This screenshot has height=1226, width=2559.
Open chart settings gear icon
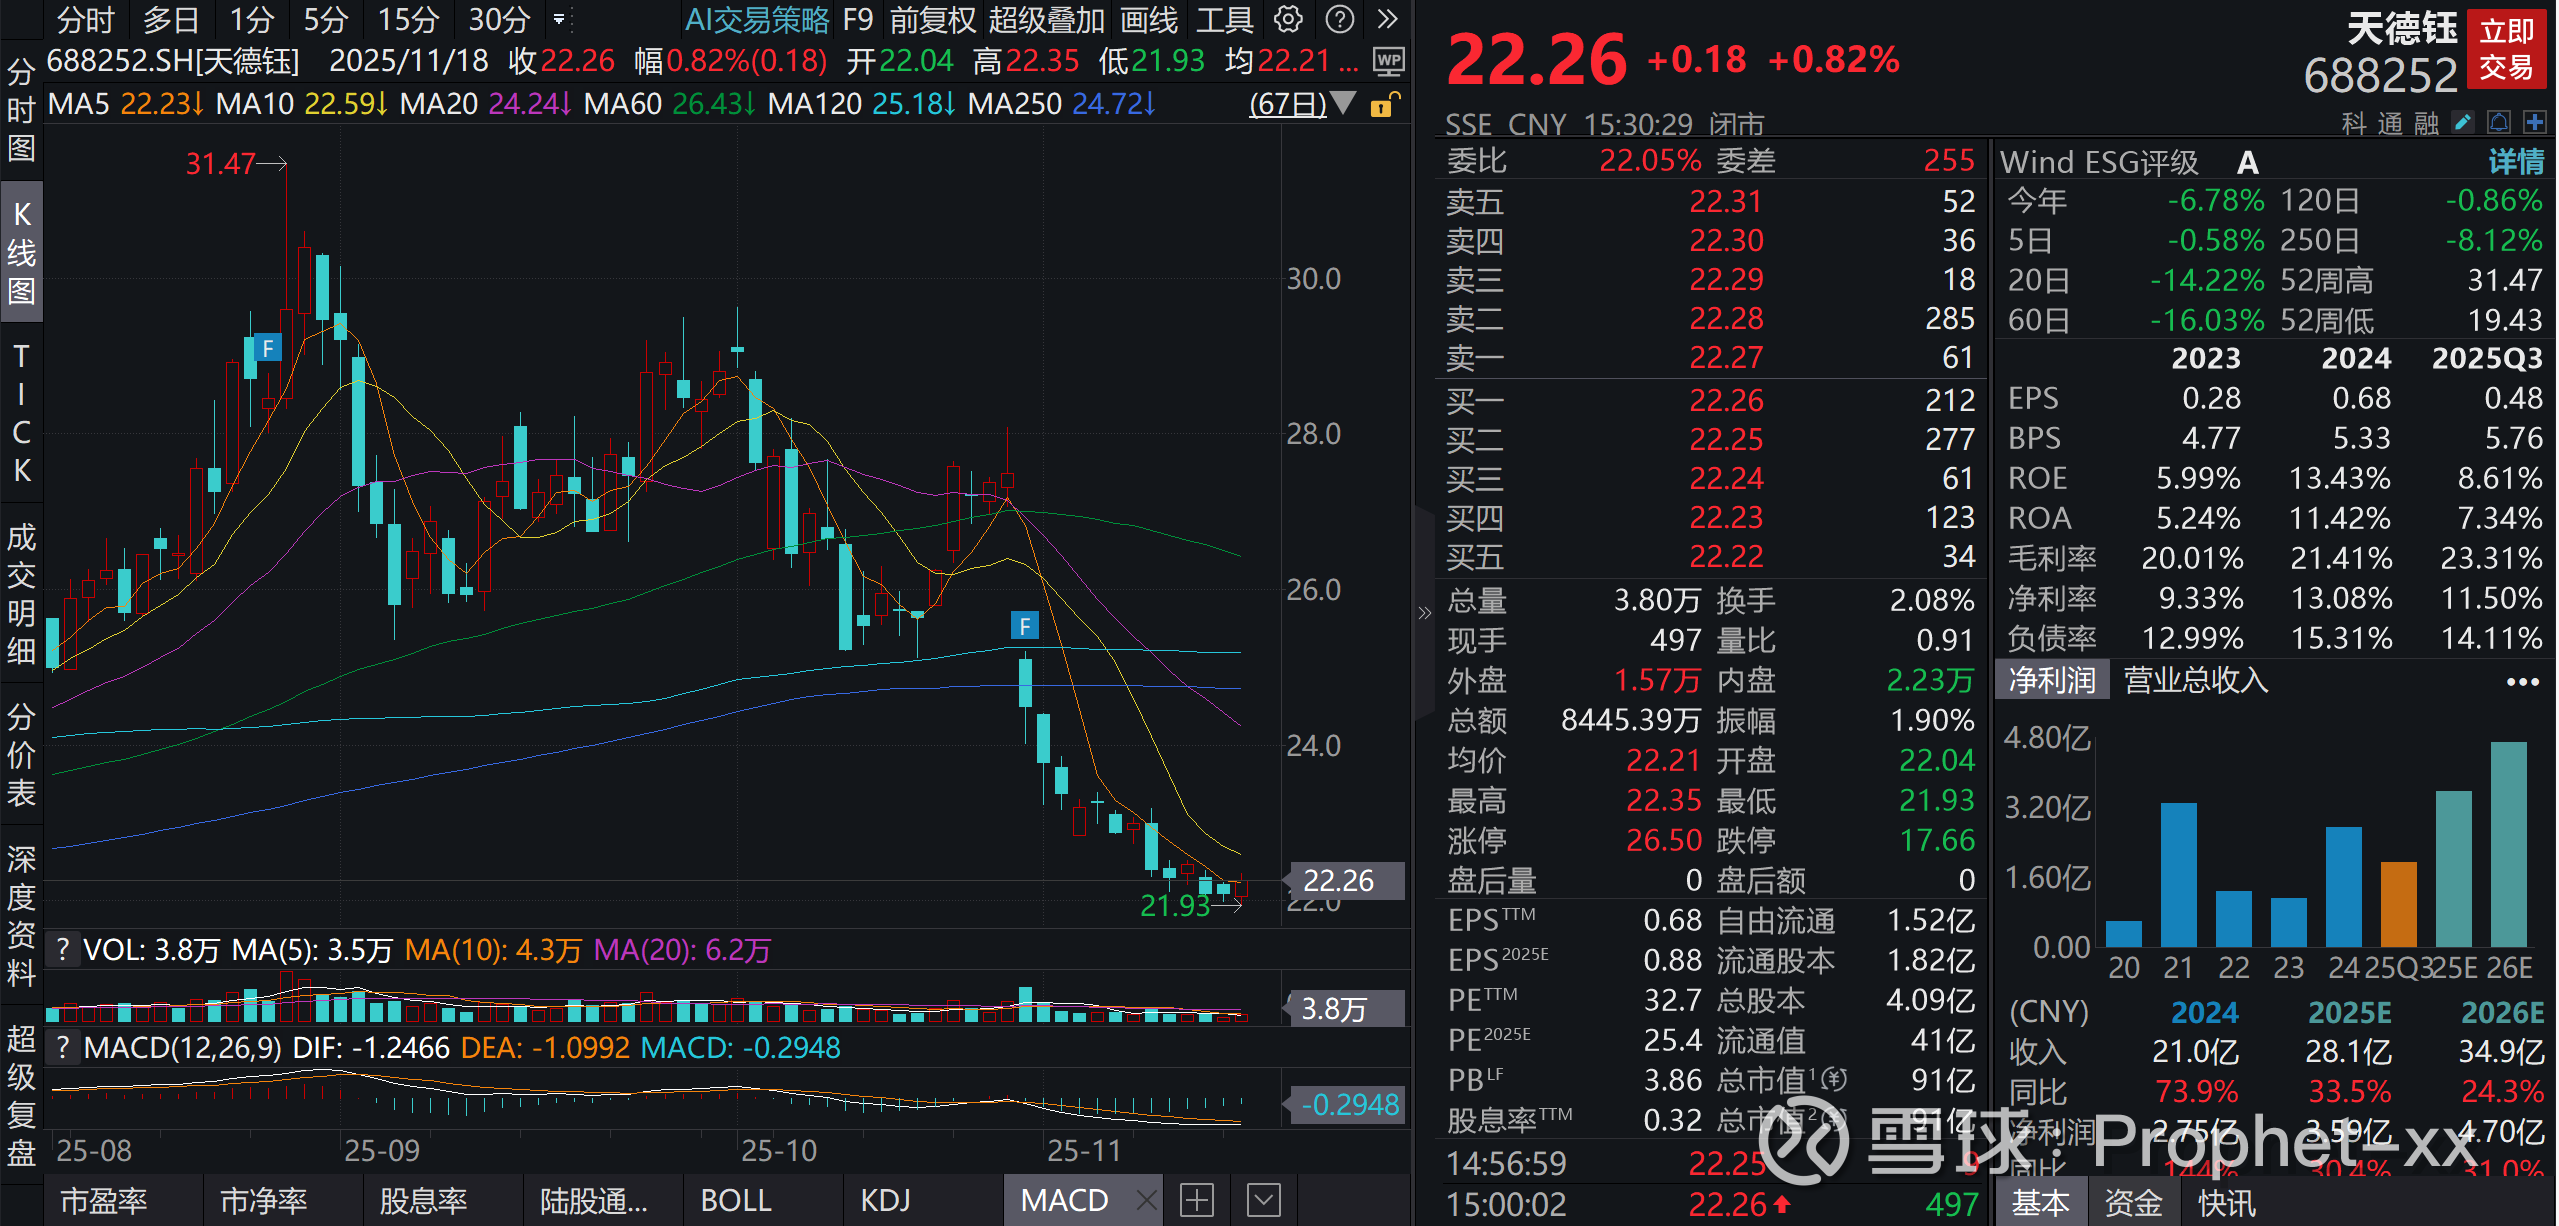click(1289, 19)
